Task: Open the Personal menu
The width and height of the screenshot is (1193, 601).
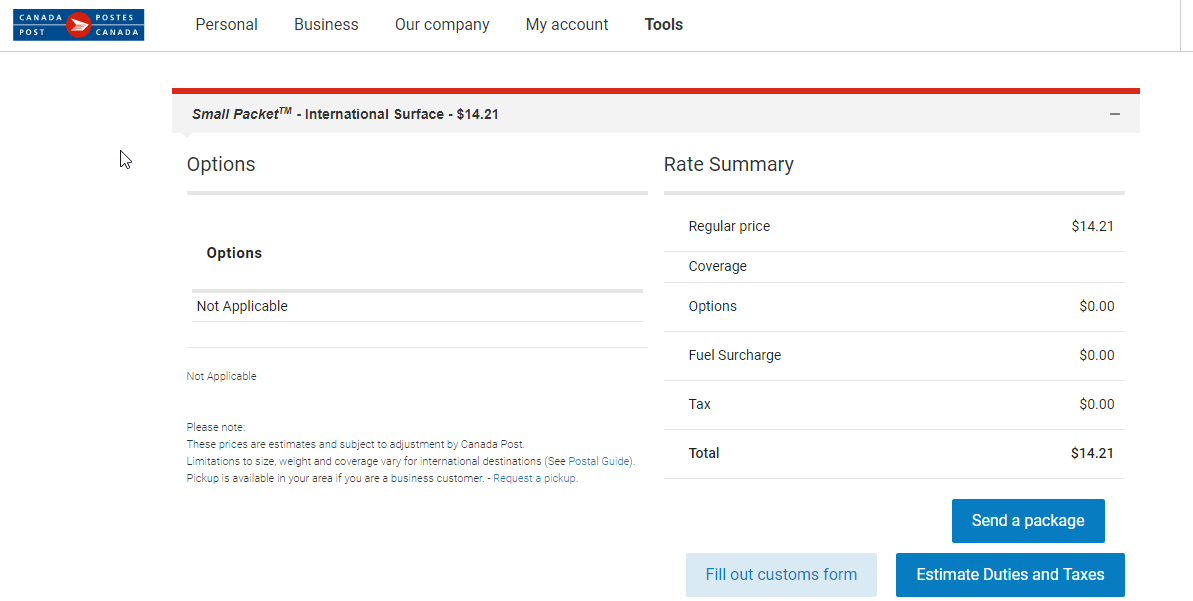Action: point(227,24)
